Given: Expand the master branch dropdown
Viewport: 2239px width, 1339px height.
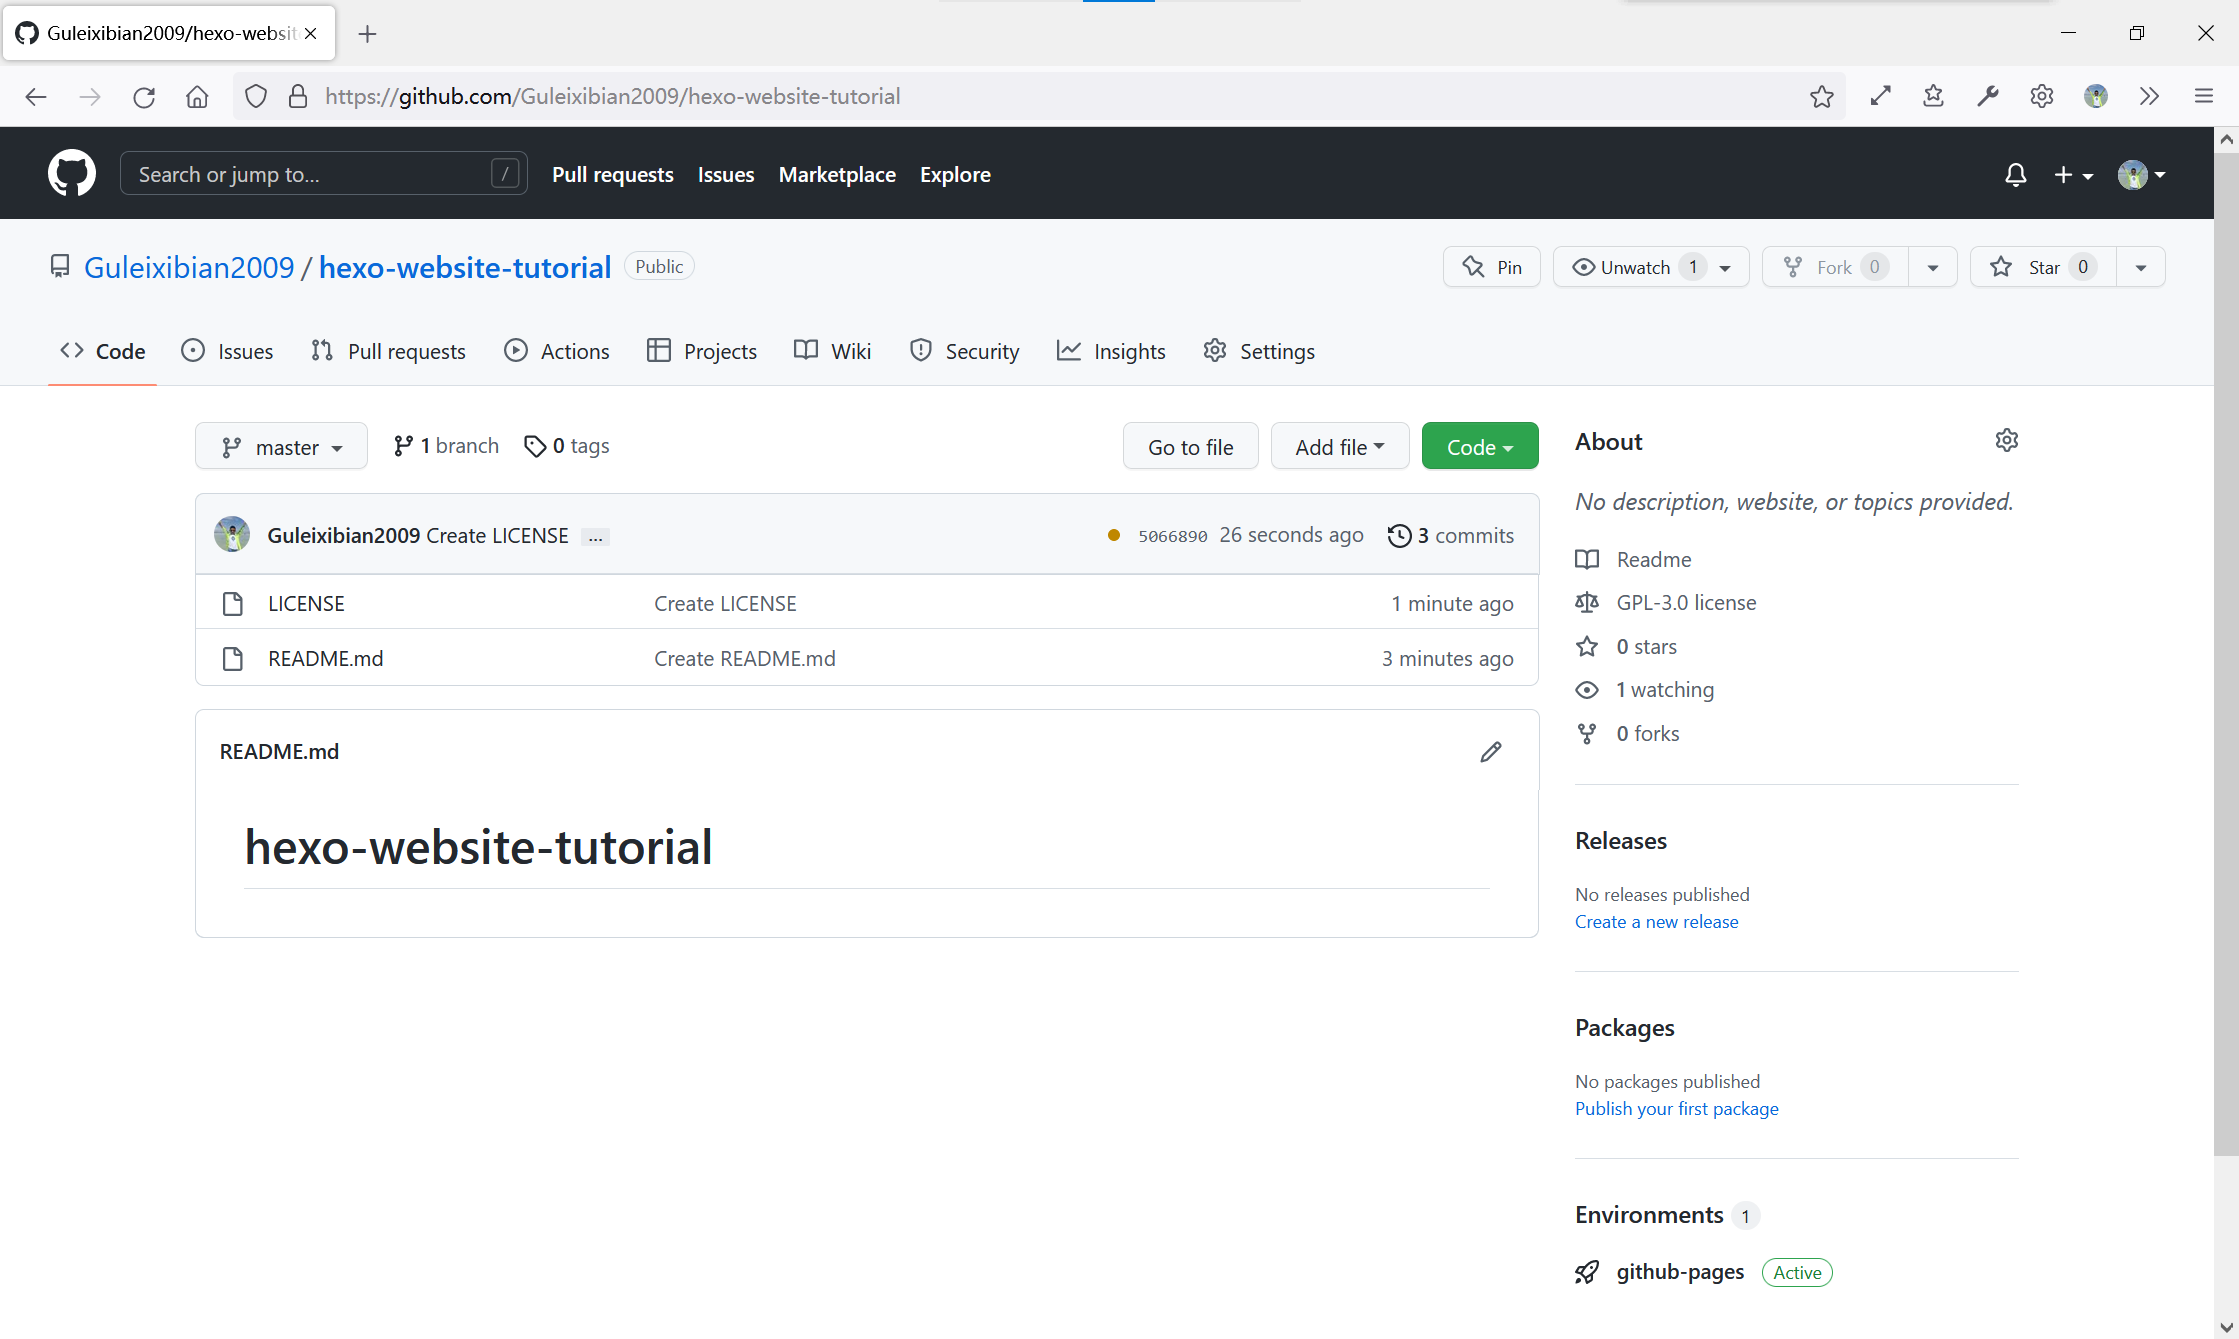Looking at the screenshot, I should (281, 447).
